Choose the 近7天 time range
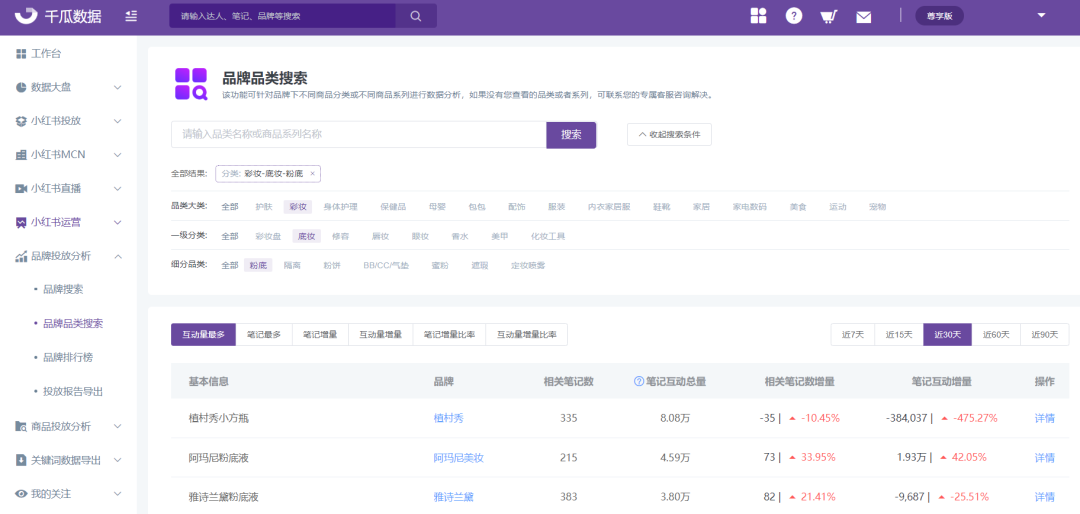 pyautogui.click(x=853, y=335)
